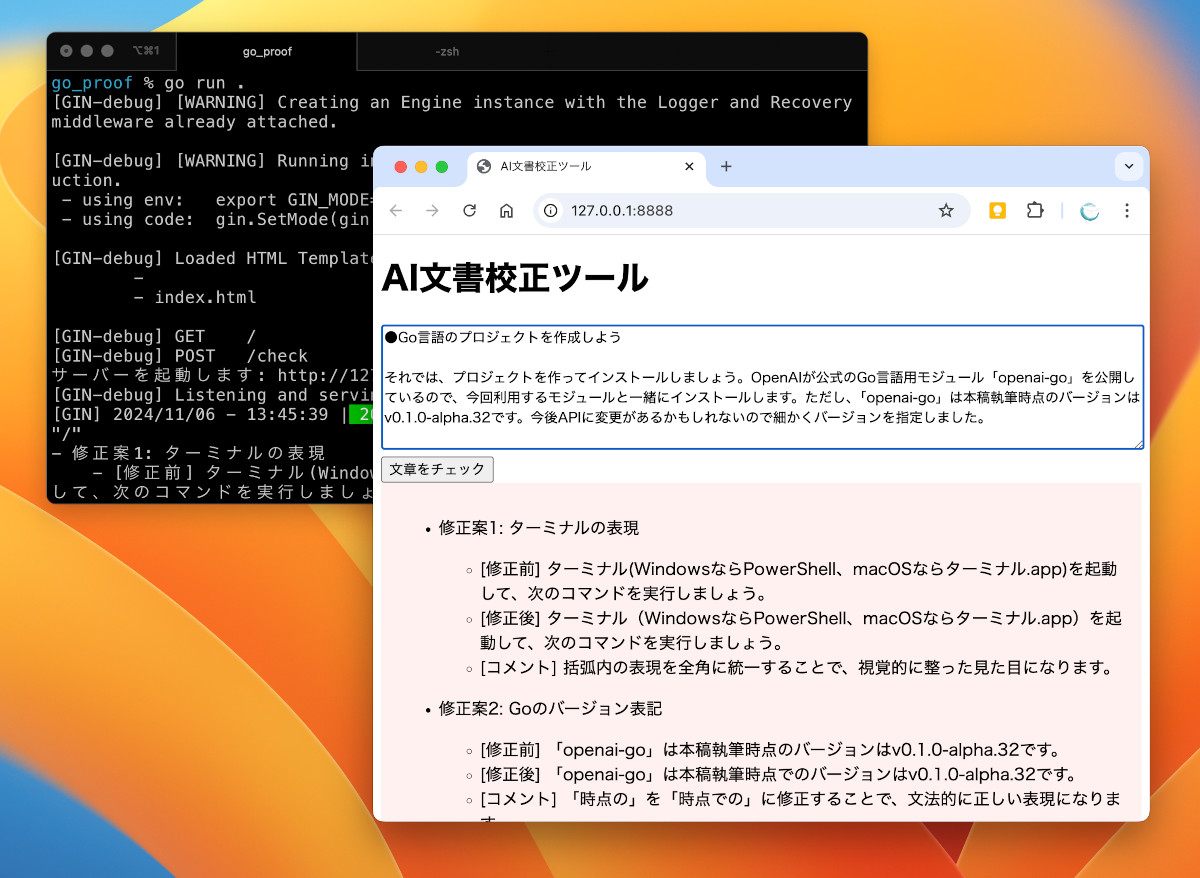
Task: Close the Chrome window with red button
Action: (401, 167)
